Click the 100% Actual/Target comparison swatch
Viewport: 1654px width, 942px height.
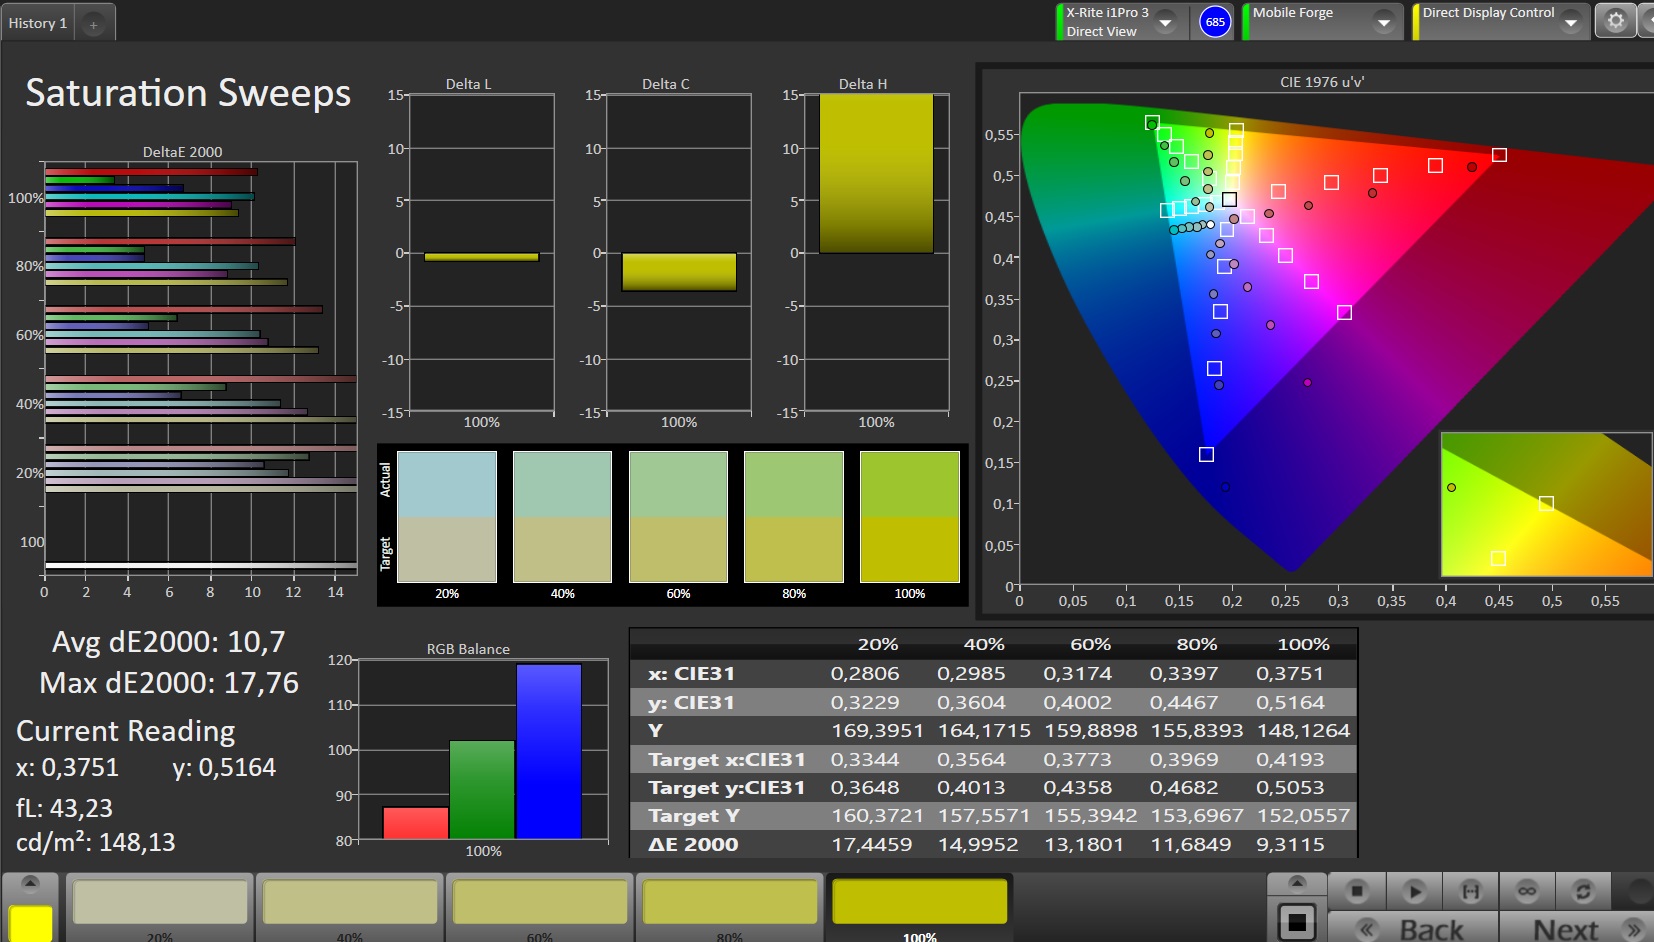[x=910, y=516]
